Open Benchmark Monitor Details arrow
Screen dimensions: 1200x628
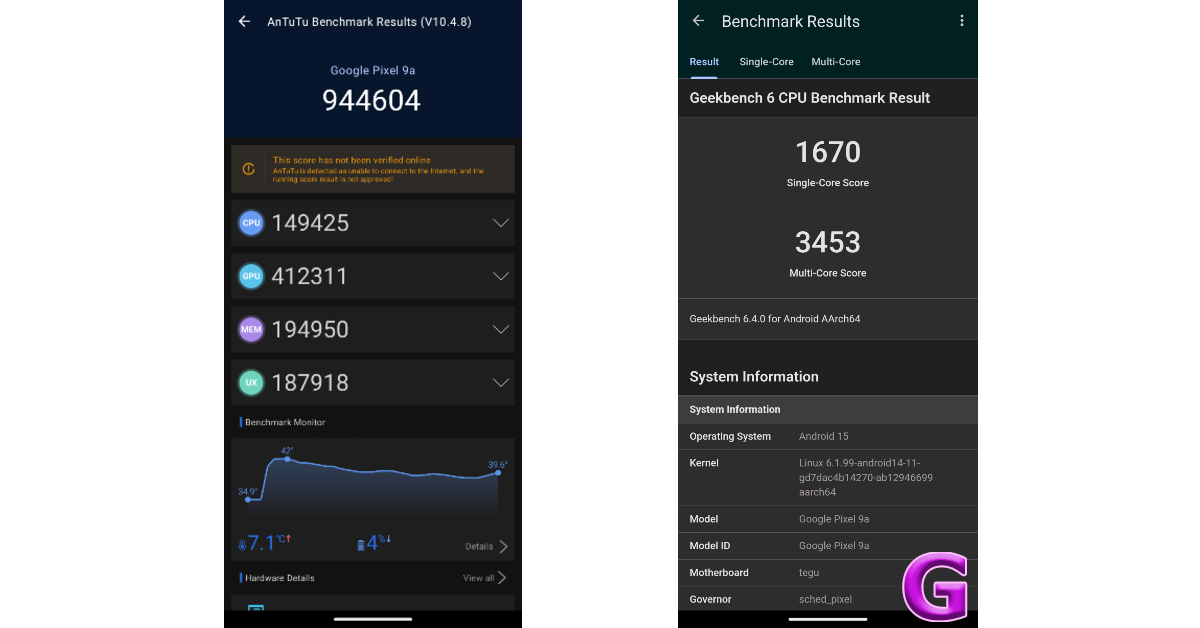[503, 546]
